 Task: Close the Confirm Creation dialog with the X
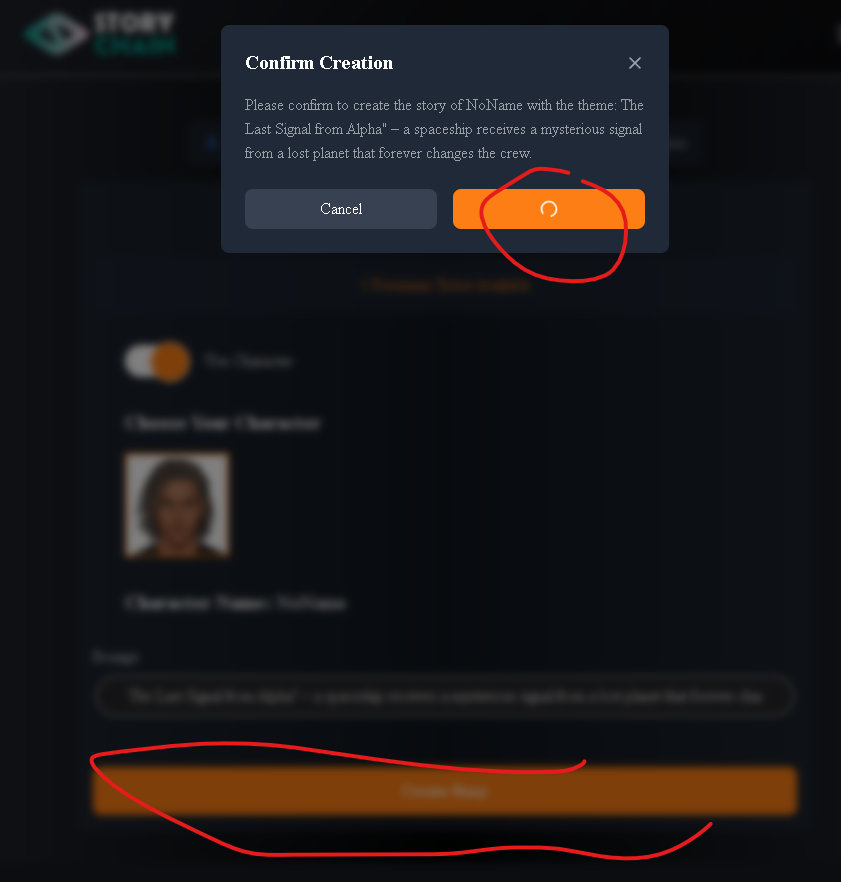635,63
